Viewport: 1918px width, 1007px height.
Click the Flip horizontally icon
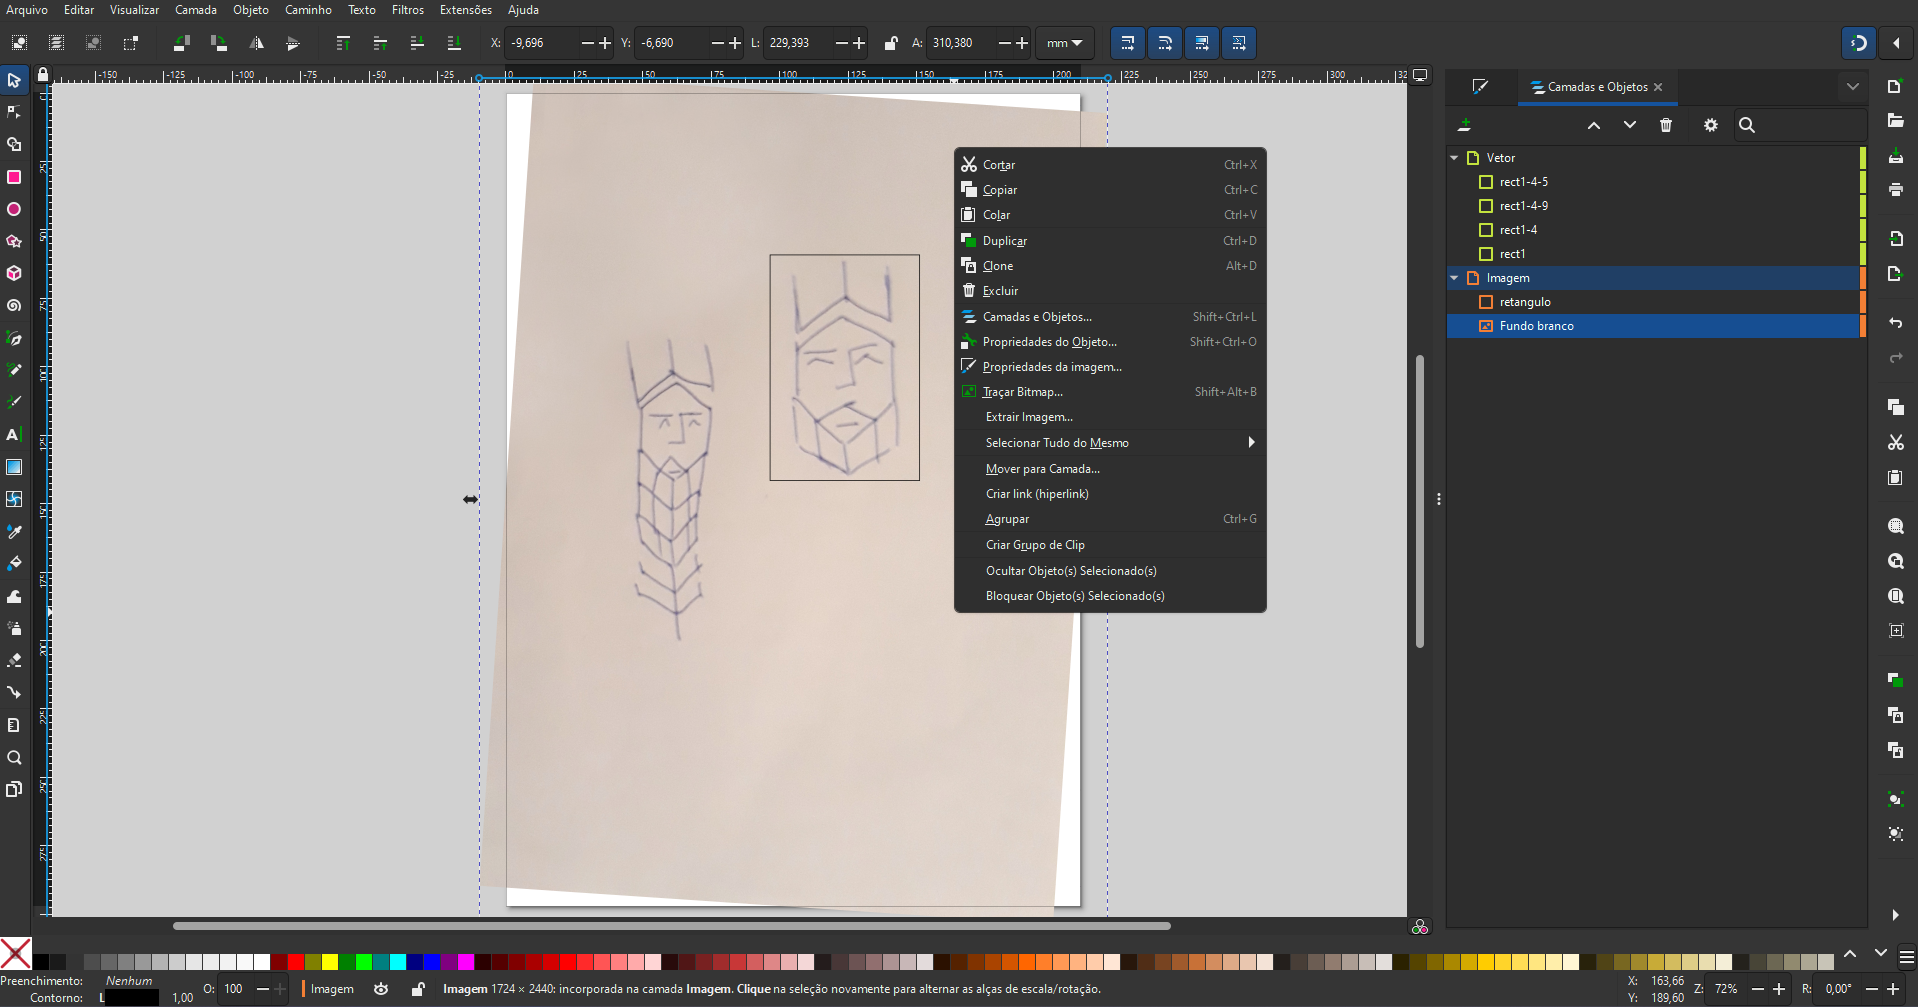pyautogui.click(x=256, y=43)
